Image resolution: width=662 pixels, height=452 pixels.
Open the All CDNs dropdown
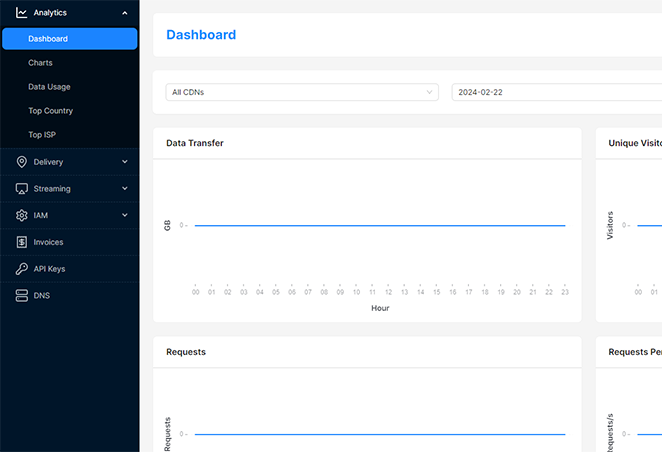point(302,92)
